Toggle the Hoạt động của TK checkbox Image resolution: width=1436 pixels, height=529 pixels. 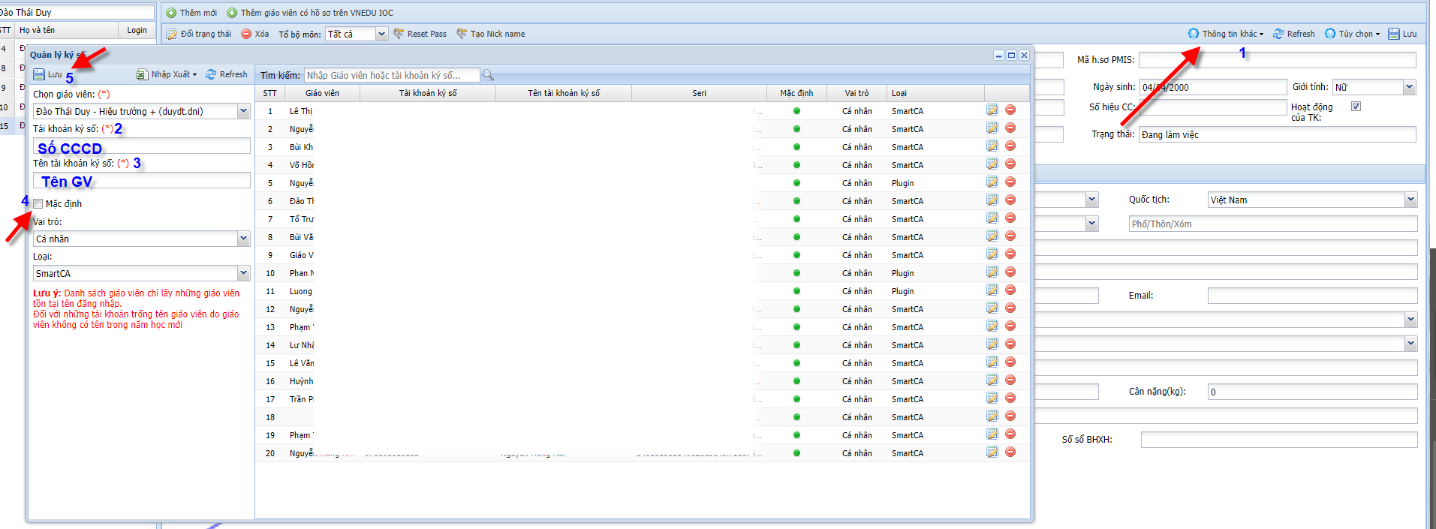1357,107
